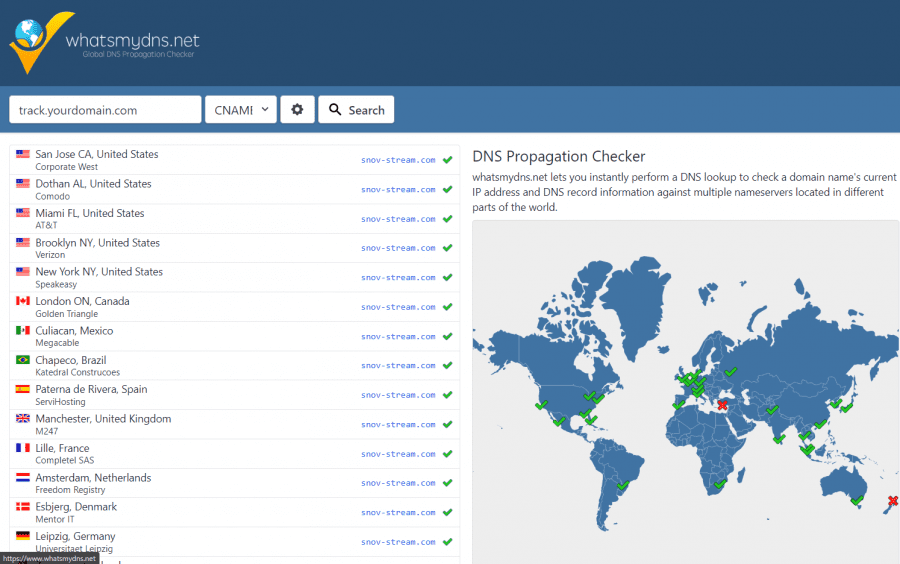Select Manchester, United Kingdom server row
Viewport: 900px width, 564px height.
(234, 425)
